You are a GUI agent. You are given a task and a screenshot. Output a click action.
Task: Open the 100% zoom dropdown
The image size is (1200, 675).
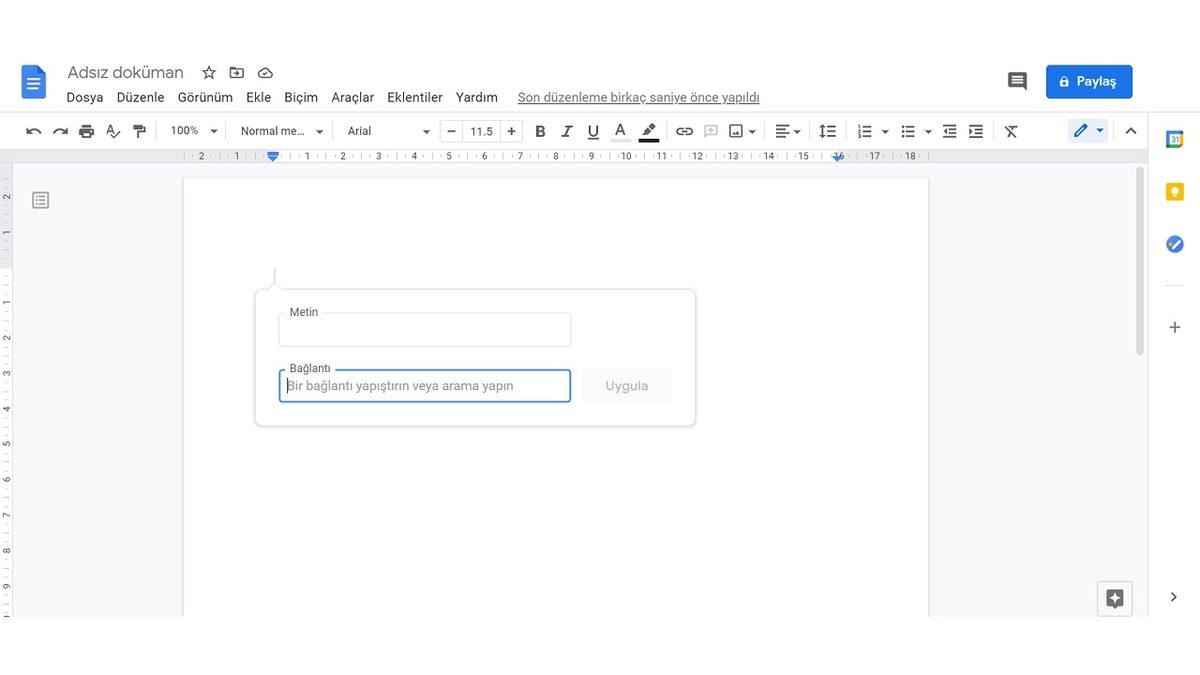pos(194,131)
